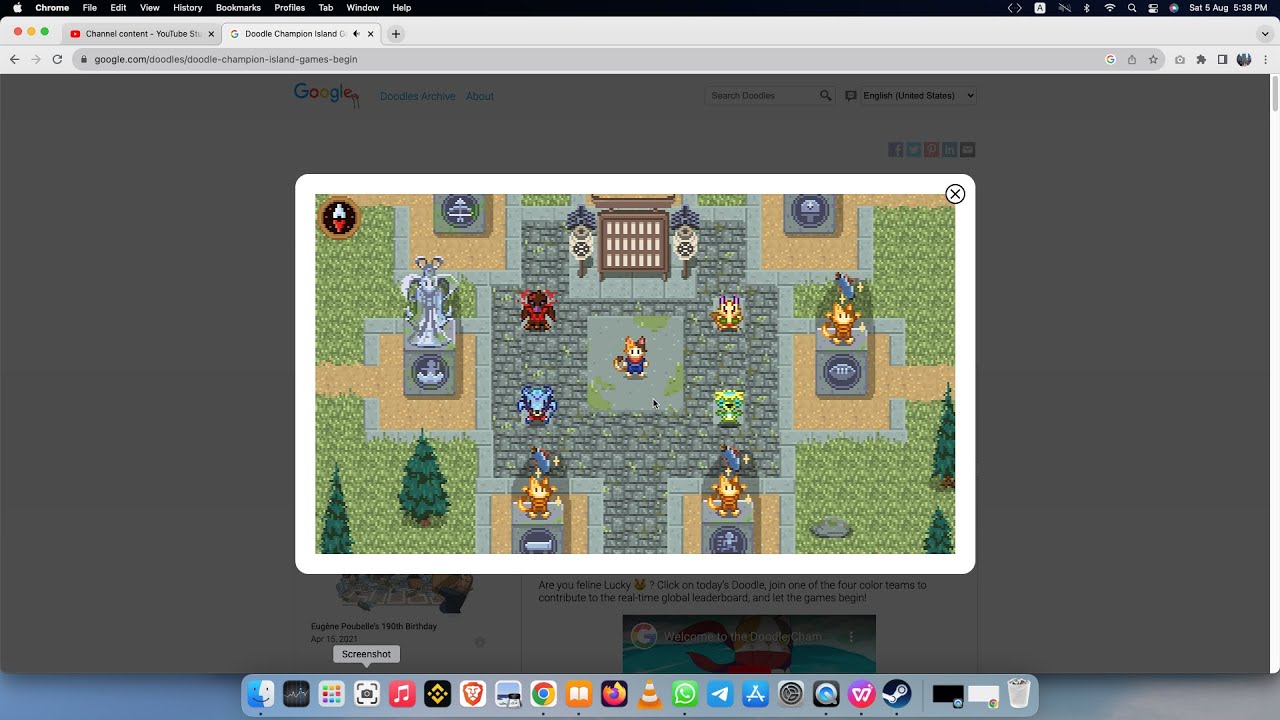Open Music app in the Dock

coord(402,694)
